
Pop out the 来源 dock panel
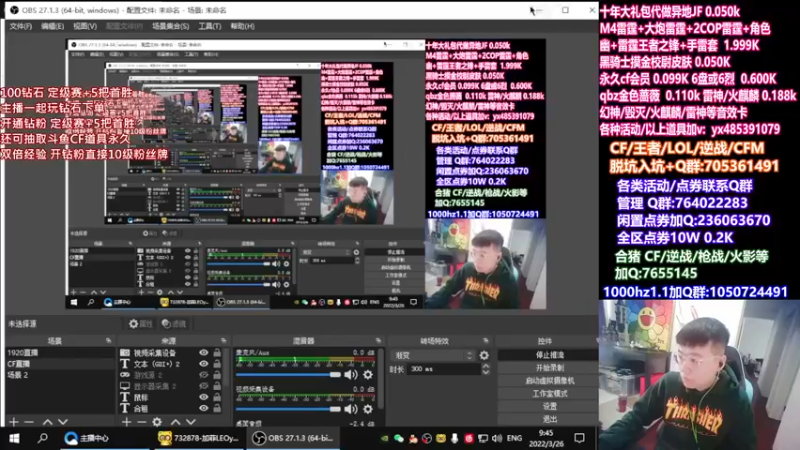click(x=223, y=340)
